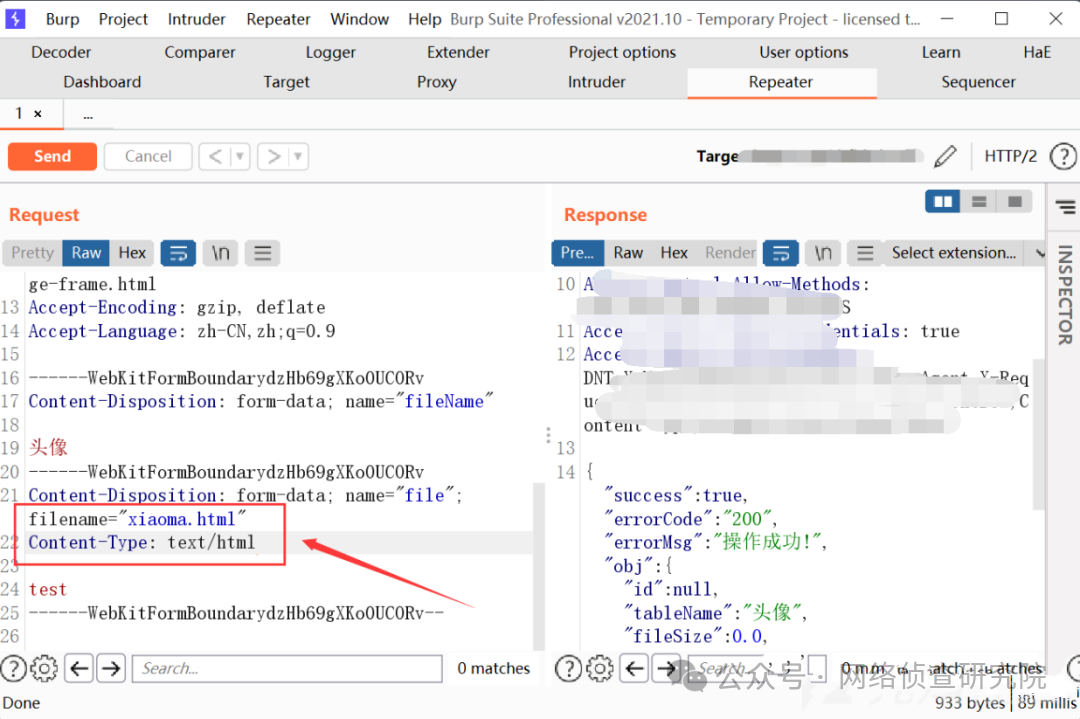Viewport: 1080px width, 719px height.
Task: Open the User options tab
Action: point(804,52)
